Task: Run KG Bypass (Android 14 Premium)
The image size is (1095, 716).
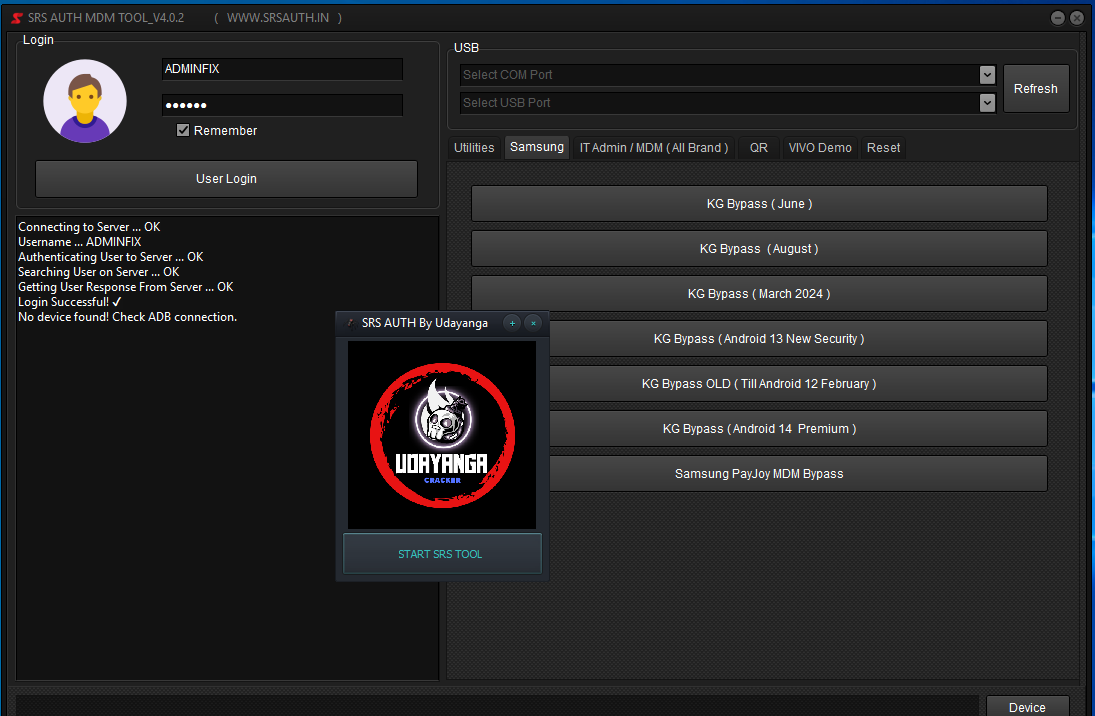Action: (798, 429)
